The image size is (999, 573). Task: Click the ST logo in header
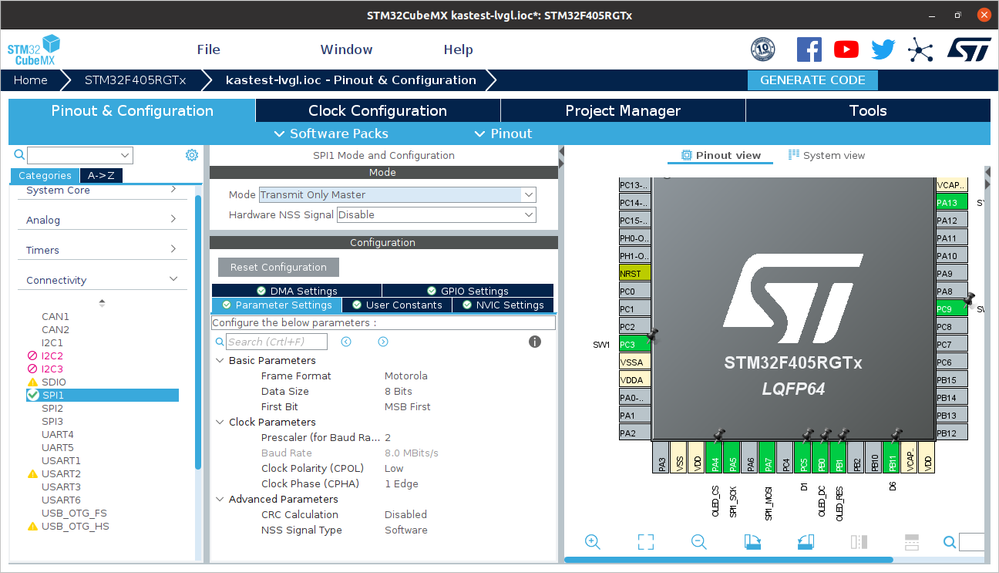tap(969, 49)
